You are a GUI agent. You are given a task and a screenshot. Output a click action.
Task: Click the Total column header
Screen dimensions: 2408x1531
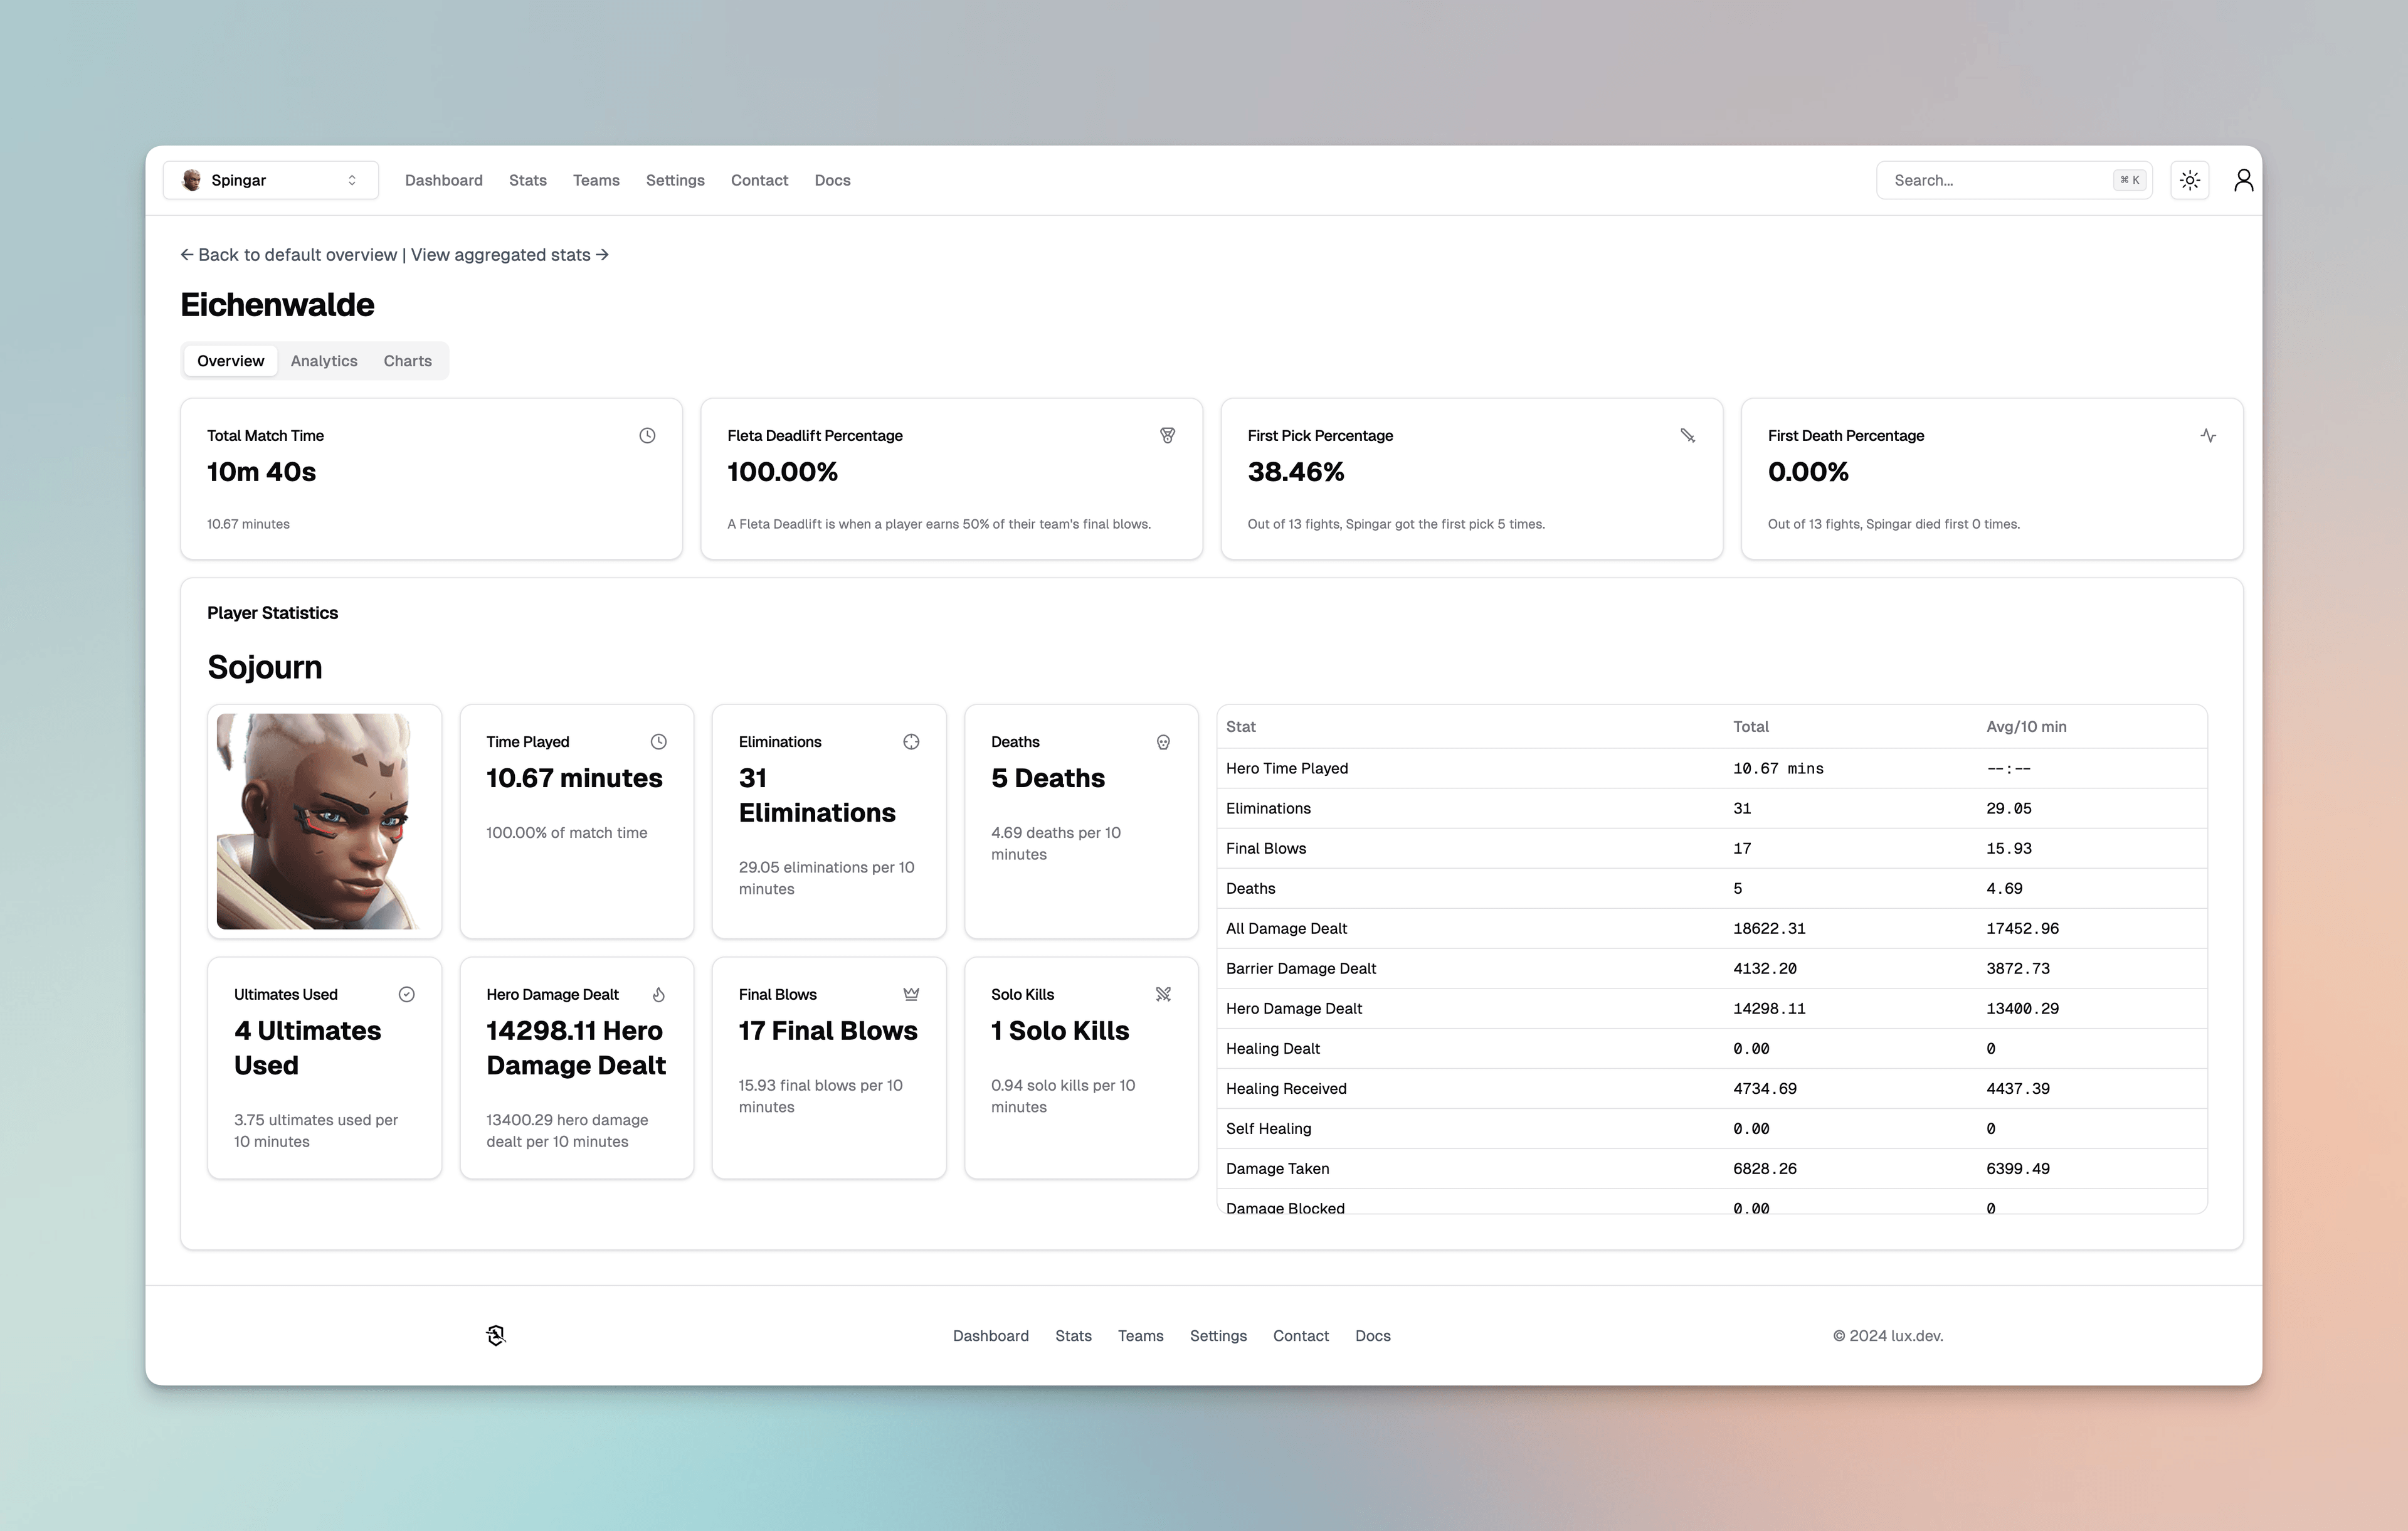(x=1750, y=727)
